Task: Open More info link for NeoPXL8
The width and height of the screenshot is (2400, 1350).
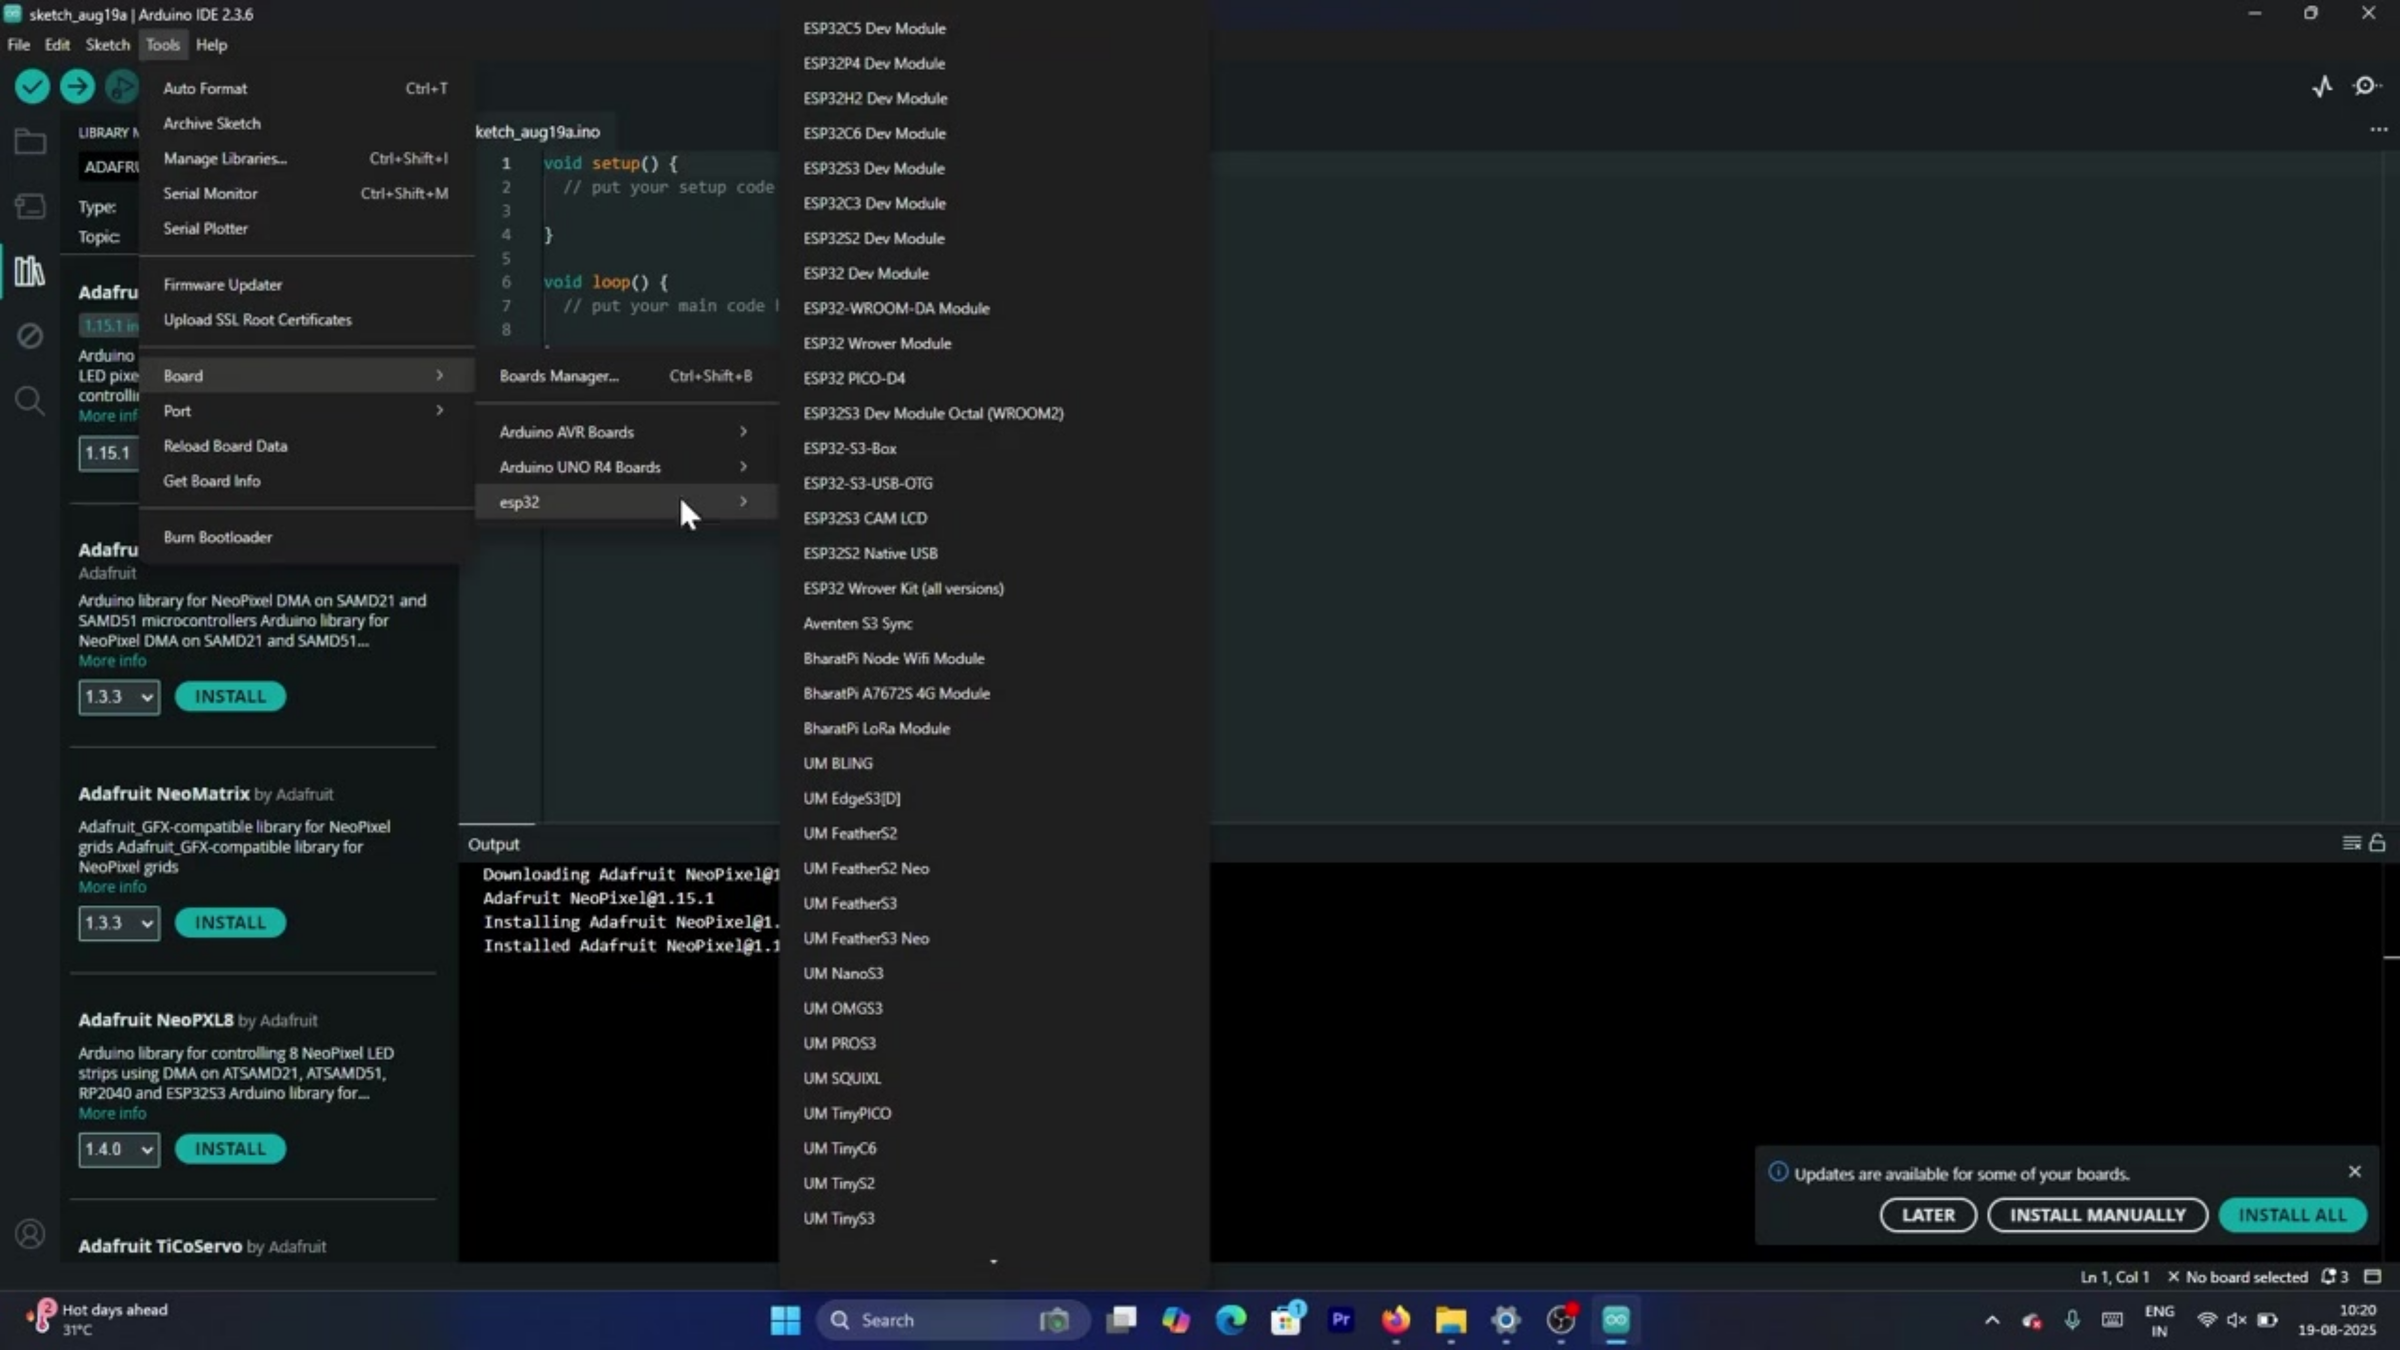Action: (x=112, y=1113)
